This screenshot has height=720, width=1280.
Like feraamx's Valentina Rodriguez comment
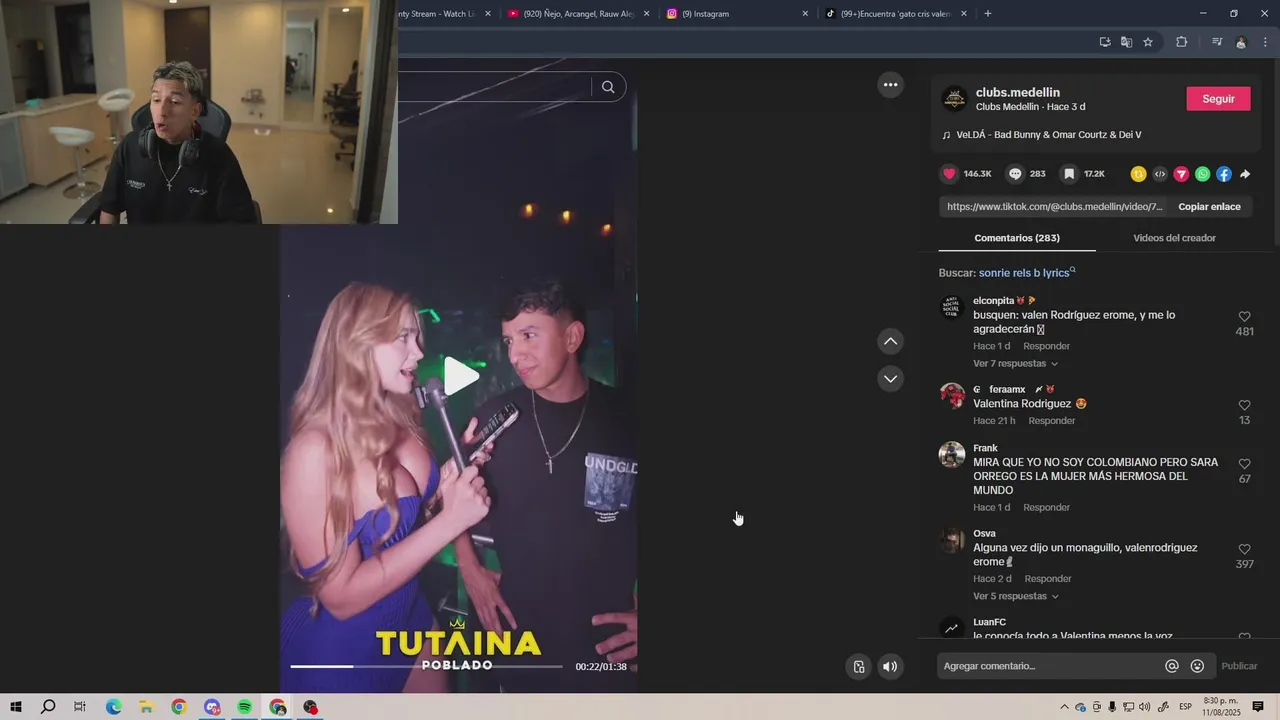[x=1244, y=405]
